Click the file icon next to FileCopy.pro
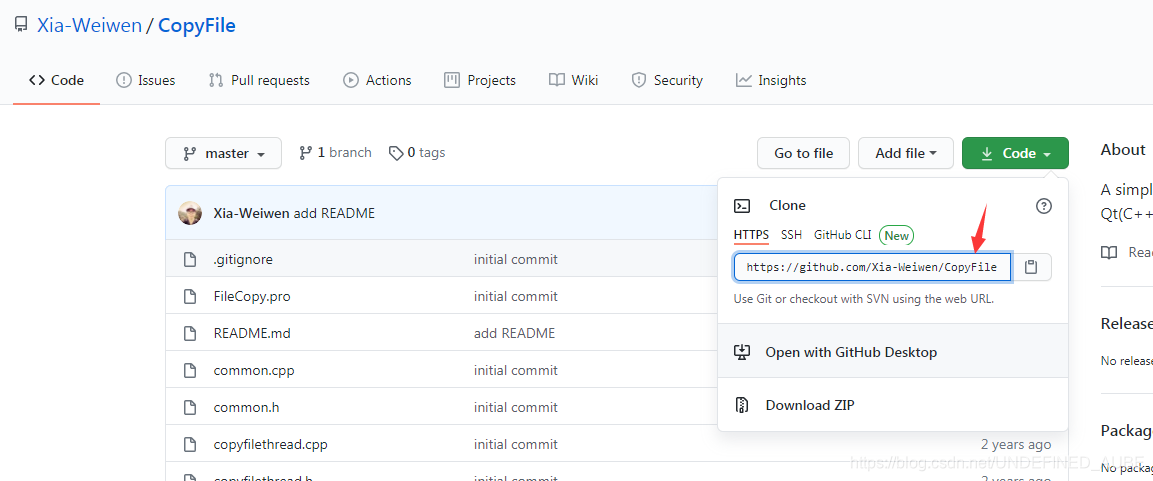This screenshot has width=1153, height=481. [190, 296]
